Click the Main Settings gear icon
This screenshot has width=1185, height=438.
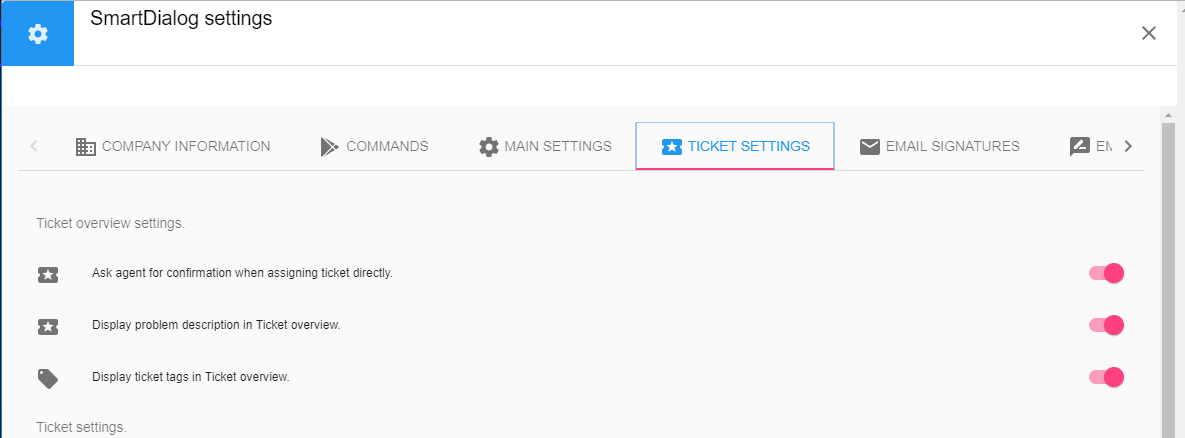(489, 147)
